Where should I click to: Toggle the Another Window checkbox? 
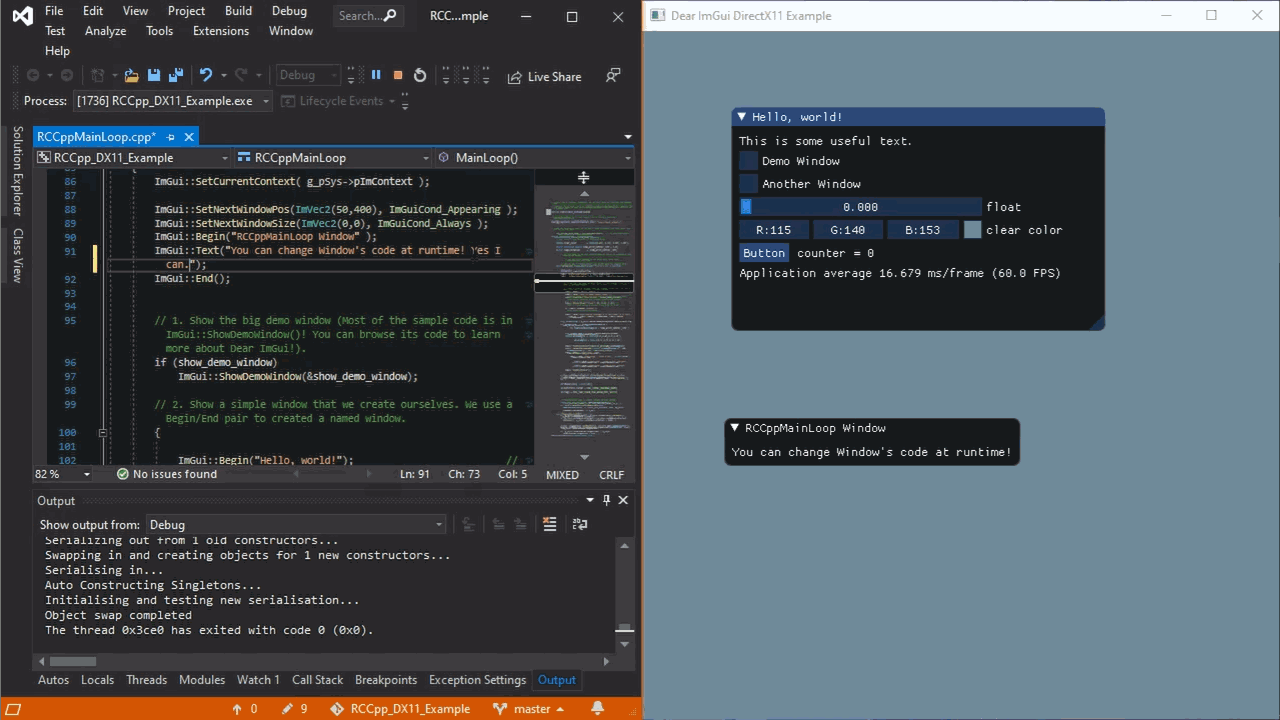pyautogui.click(x=748, y=184)
